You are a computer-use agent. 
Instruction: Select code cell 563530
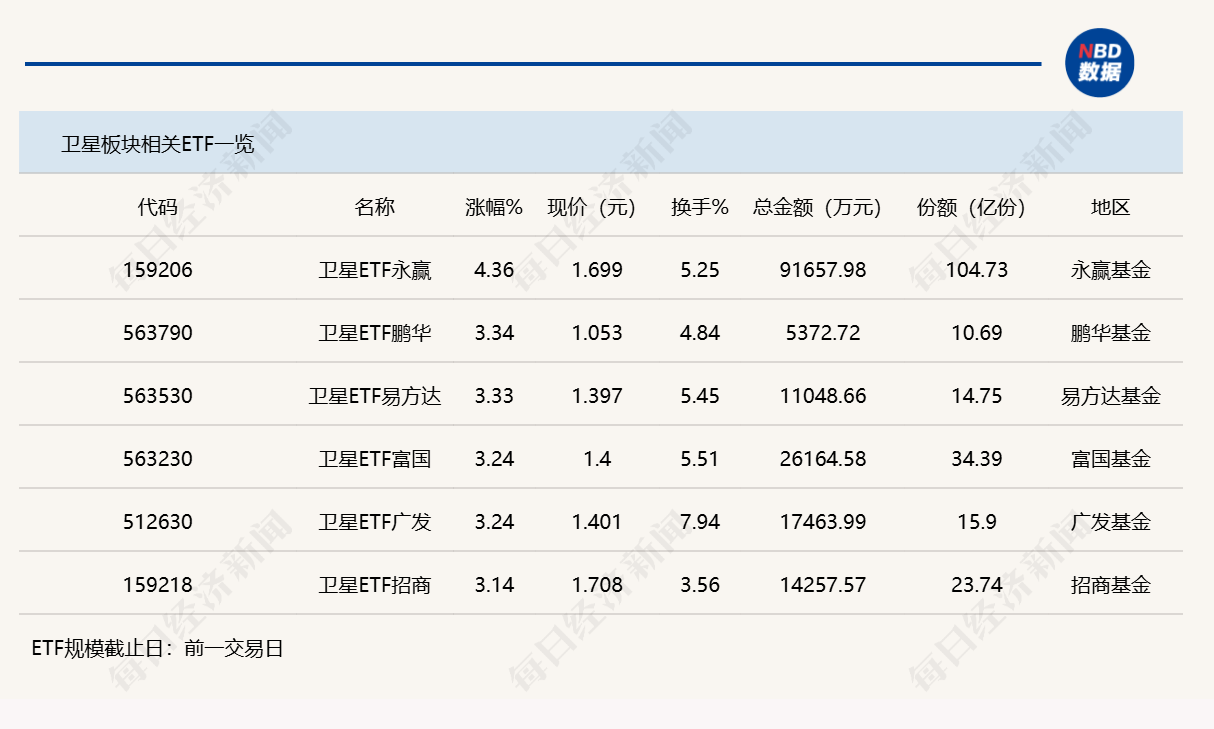point(158,396)
